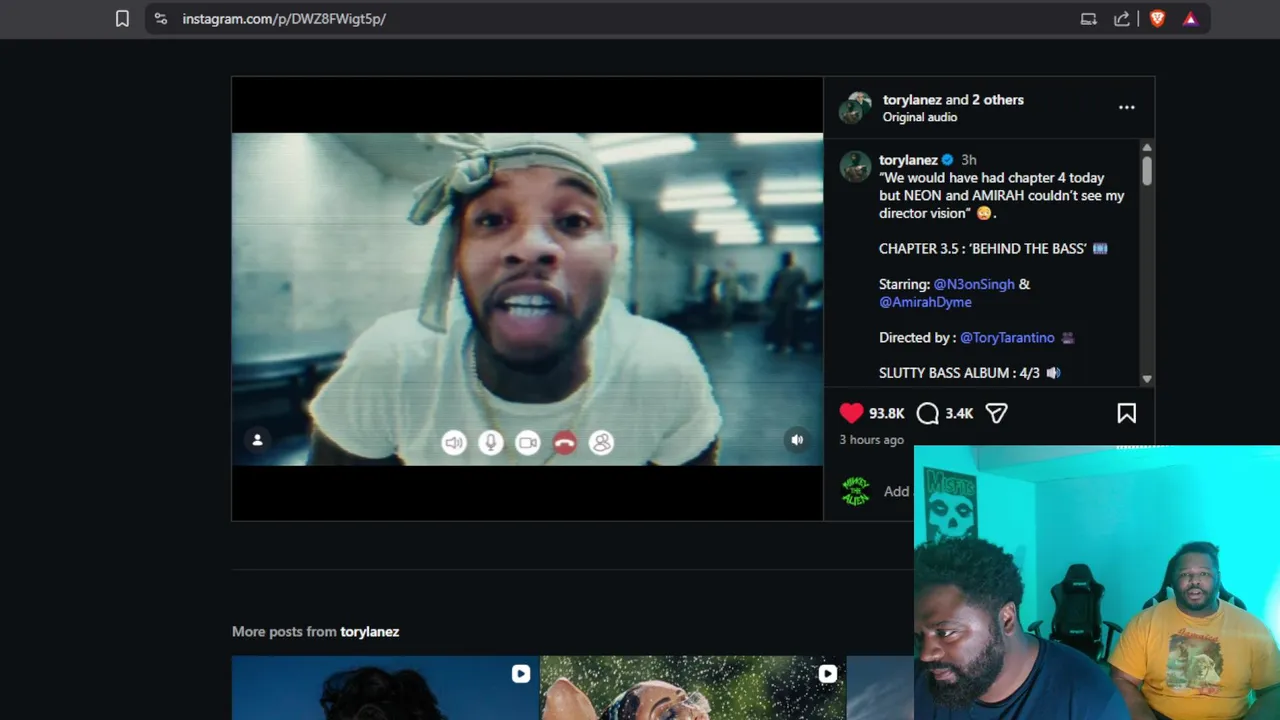Open the post's three-dot more options
Image resolution: width=1280 pixels, height=720 pixels.
(x=1127, y=107)
